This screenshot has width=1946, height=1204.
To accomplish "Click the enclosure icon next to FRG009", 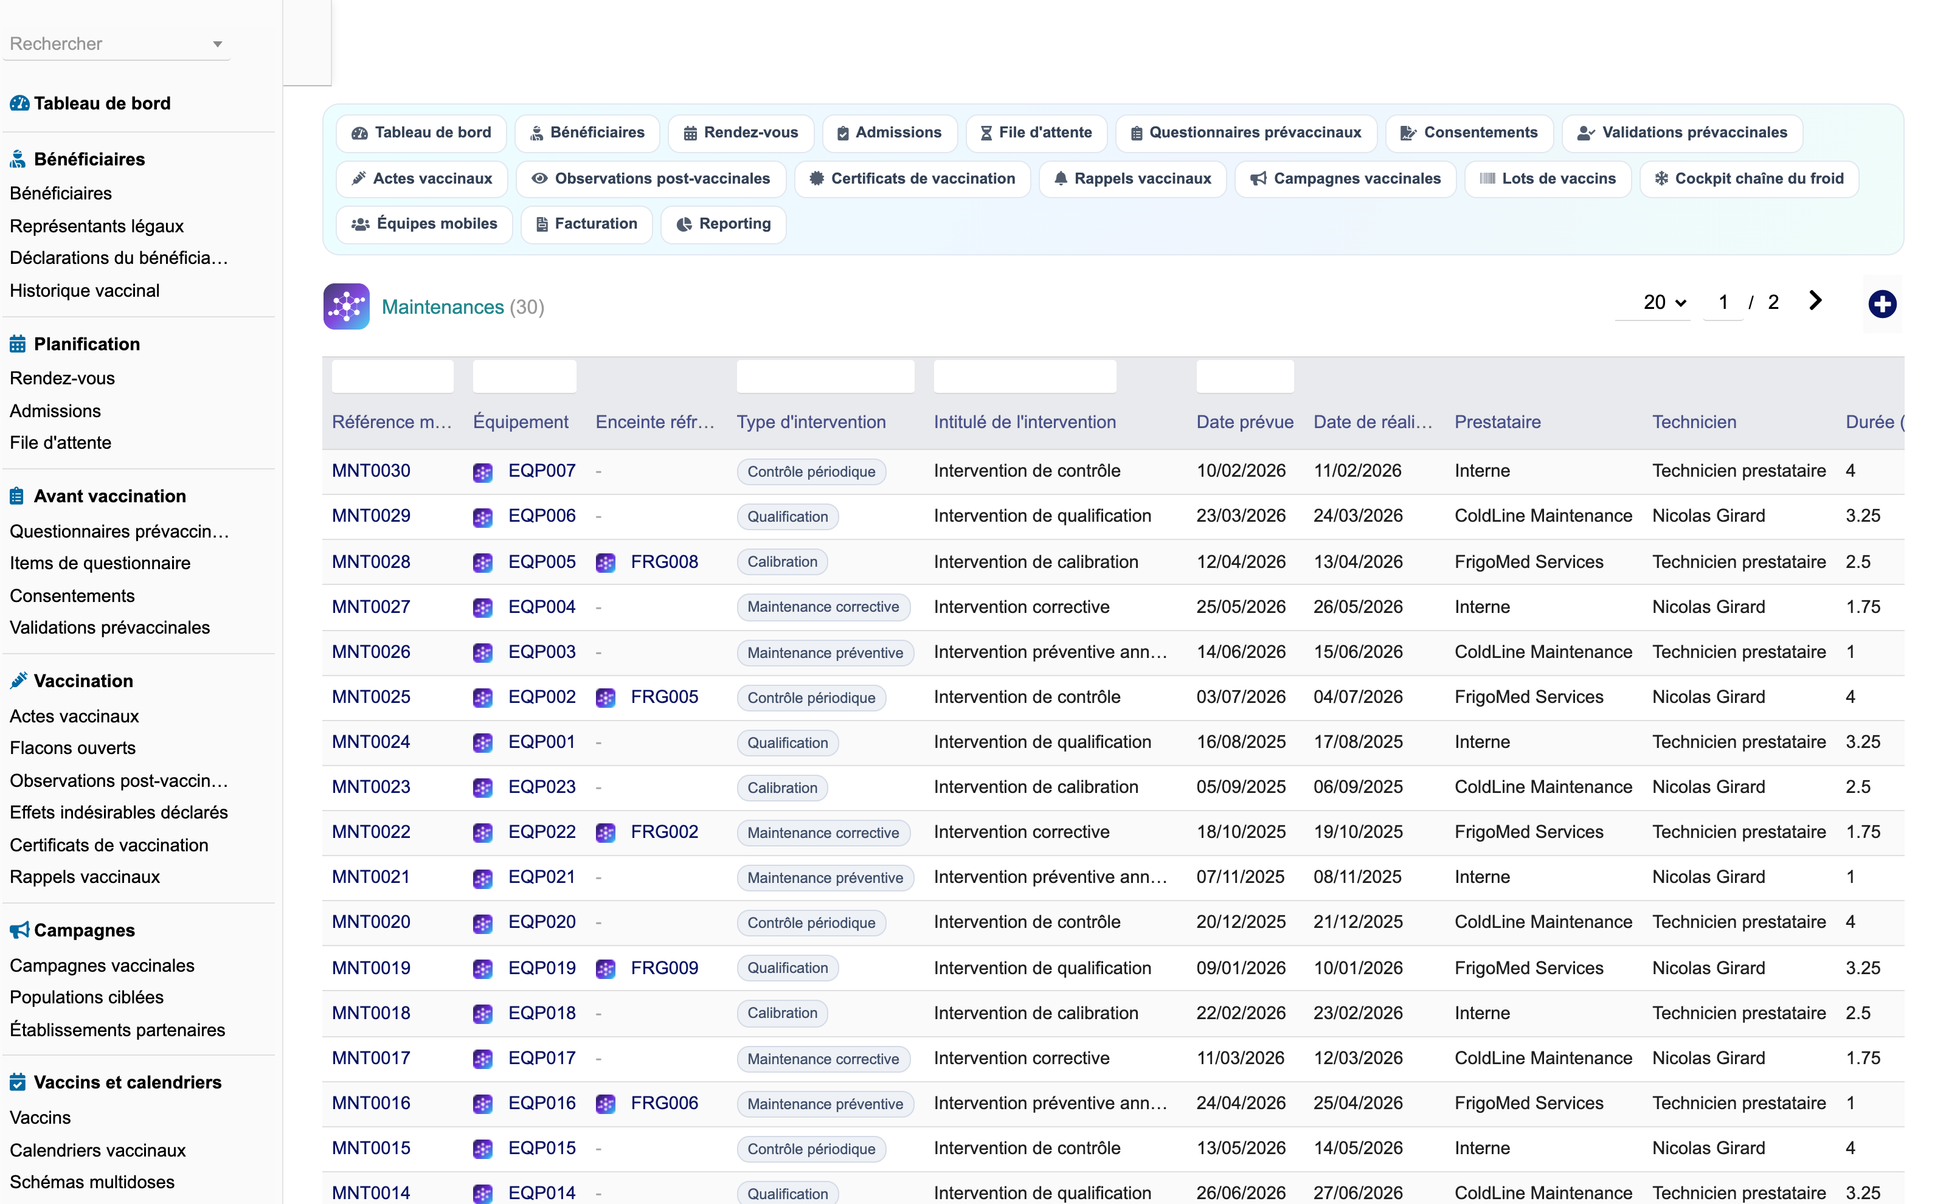I will coord(606,969).
